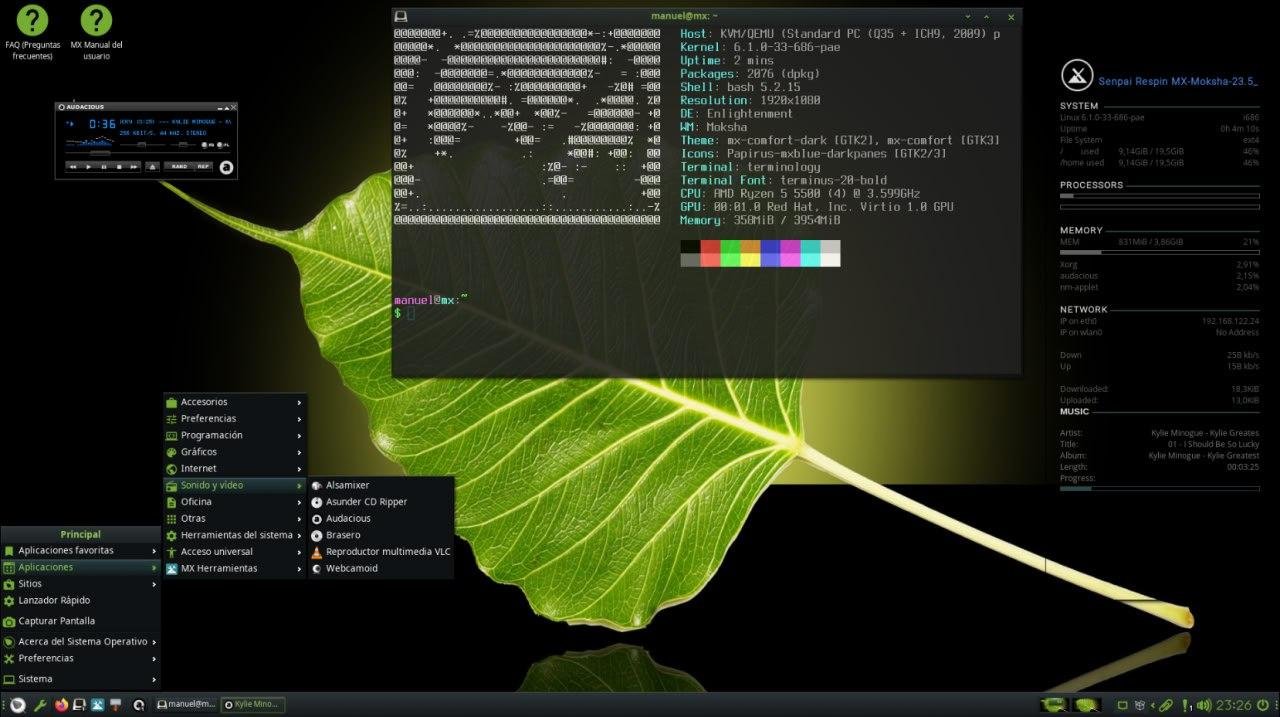
Task: Launch Asunder CD Ripper from submenu
Action: click(x=381, y=502)
